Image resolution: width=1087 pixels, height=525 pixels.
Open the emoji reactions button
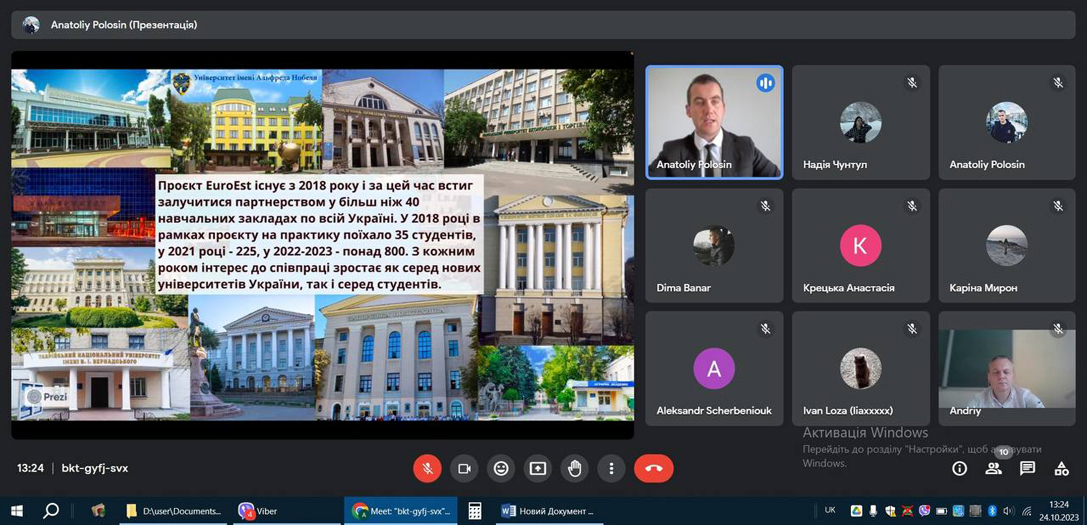[501, 469]
